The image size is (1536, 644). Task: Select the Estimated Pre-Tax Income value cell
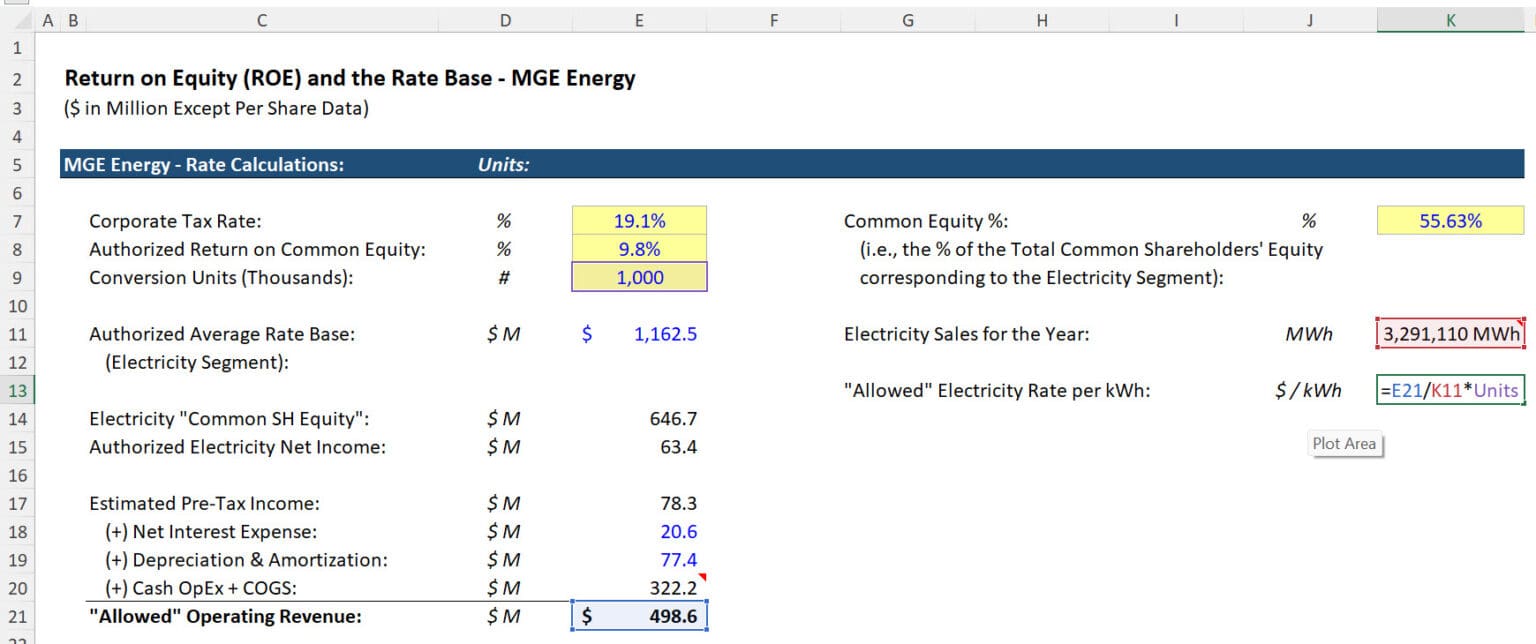coord(665,503)
